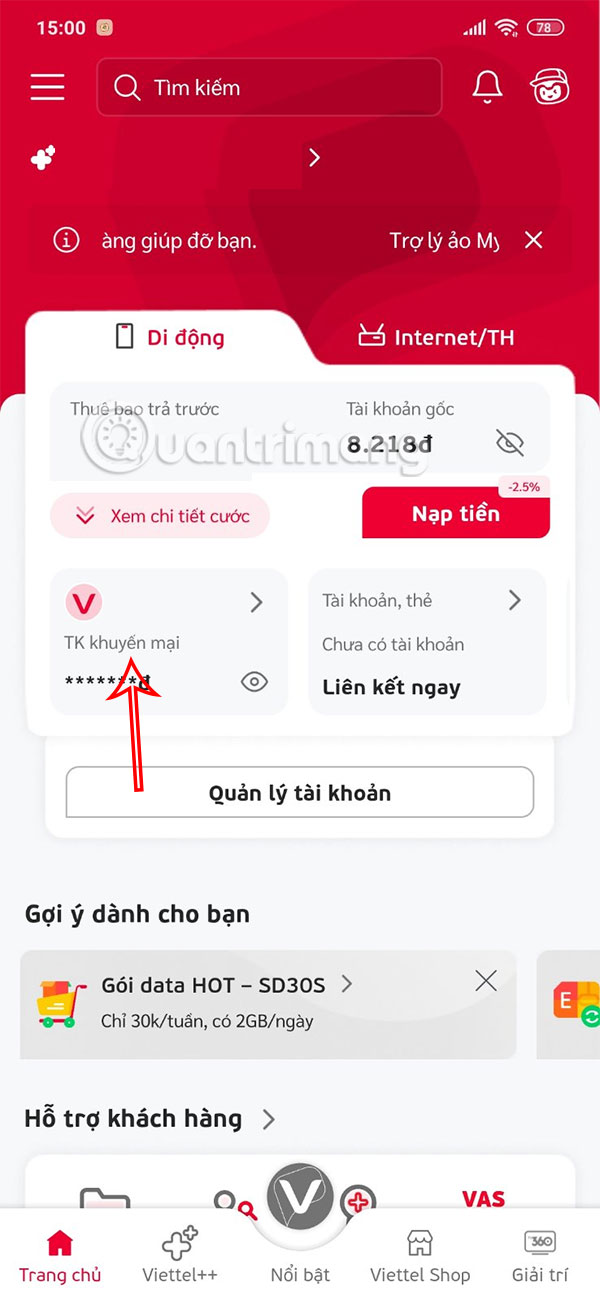Tap the Nạp tiền button
Screen dimensions: 600x1300
point(456,513)
